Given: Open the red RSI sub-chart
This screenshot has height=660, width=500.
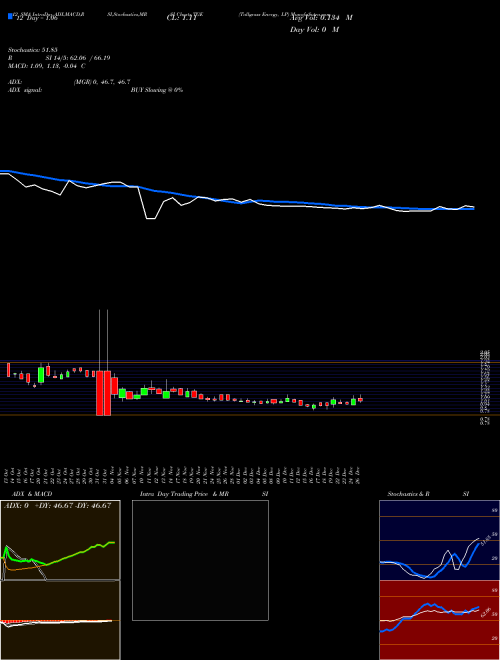Looking at the screenshot, I should [439, 620].
